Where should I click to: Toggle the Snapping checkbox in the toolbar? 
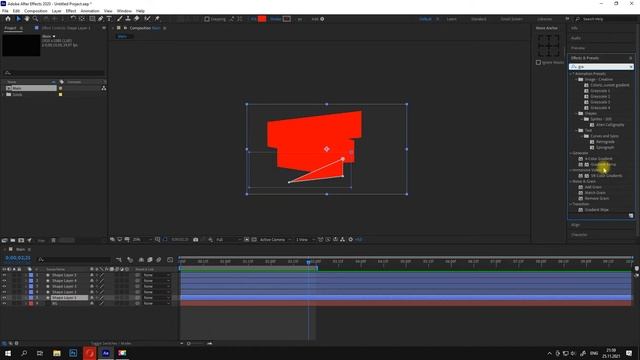coord(207,19)
